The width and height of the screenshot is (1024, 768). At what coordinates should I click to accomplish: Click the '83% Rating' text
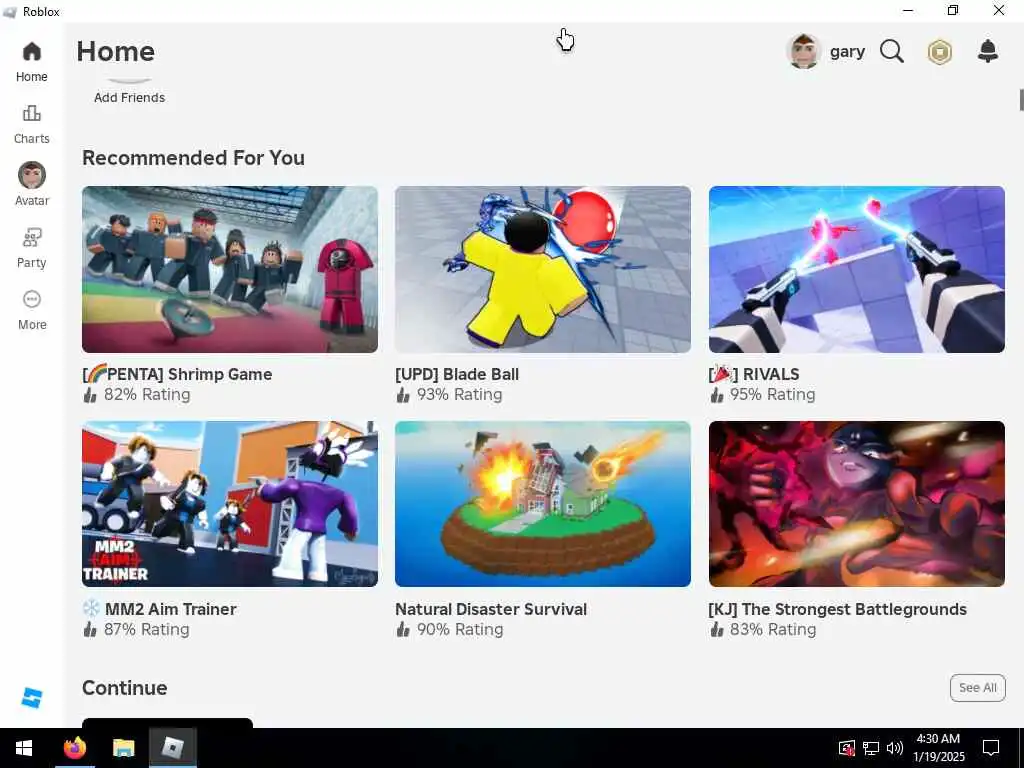[x=773, y=629]
